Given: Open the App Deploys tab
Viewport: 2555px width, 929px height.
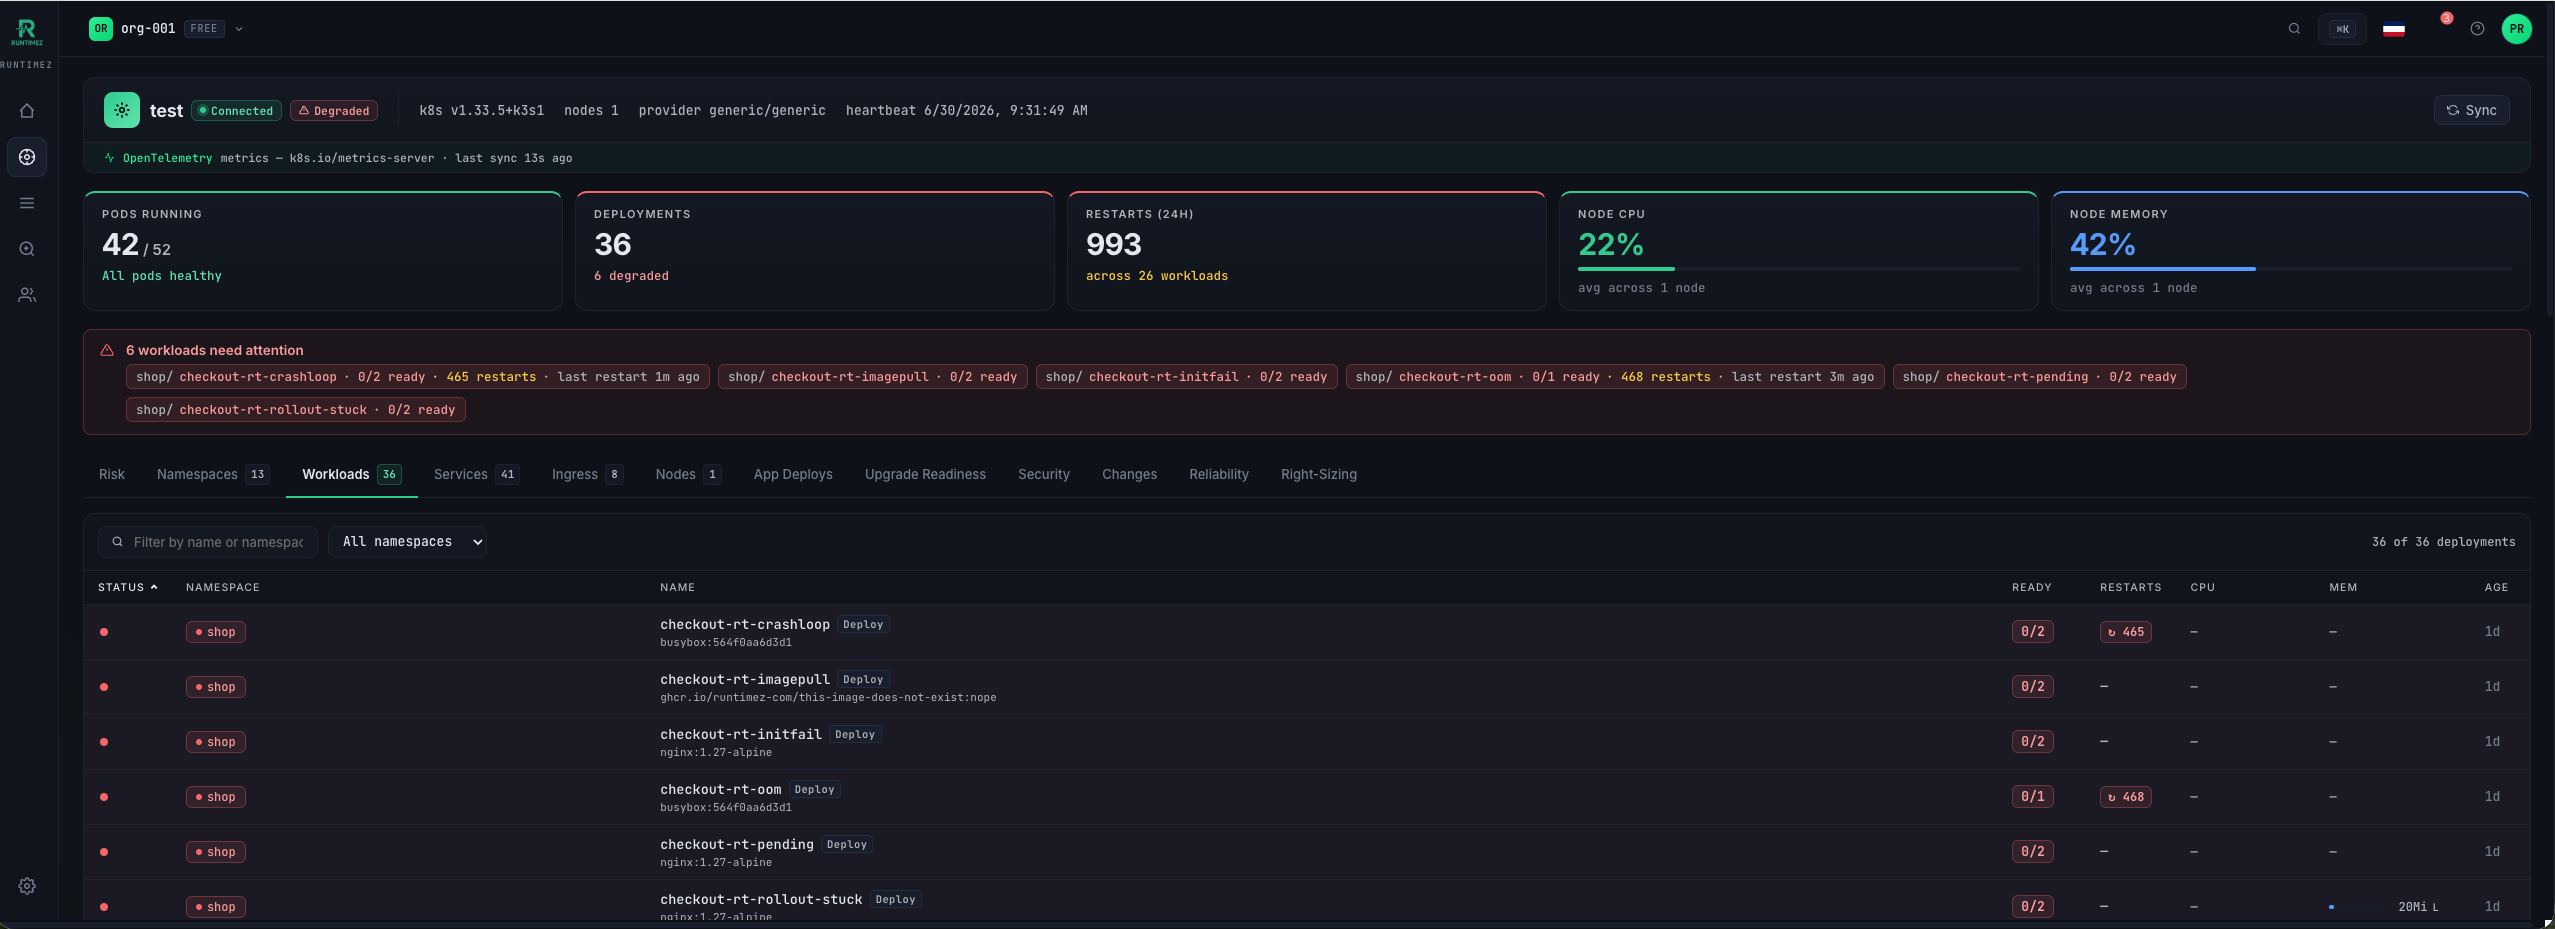Looking at the screenshot, I should click(793, 474).
